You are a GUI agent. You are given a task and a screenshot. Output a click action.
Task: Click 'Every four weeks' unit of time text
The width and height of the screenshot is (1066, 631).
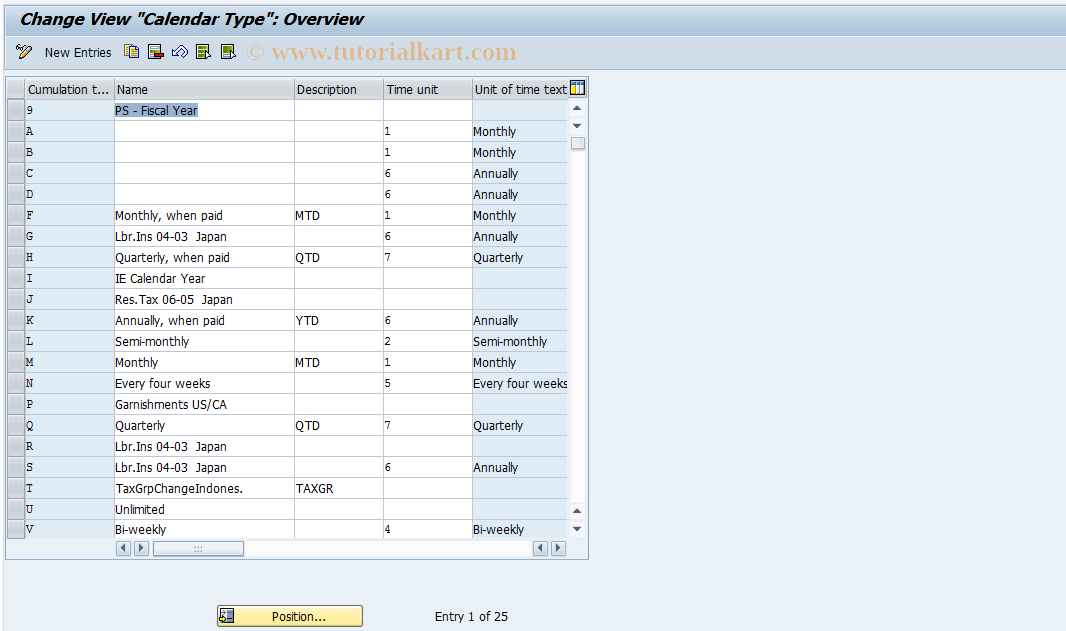point(520,383)
